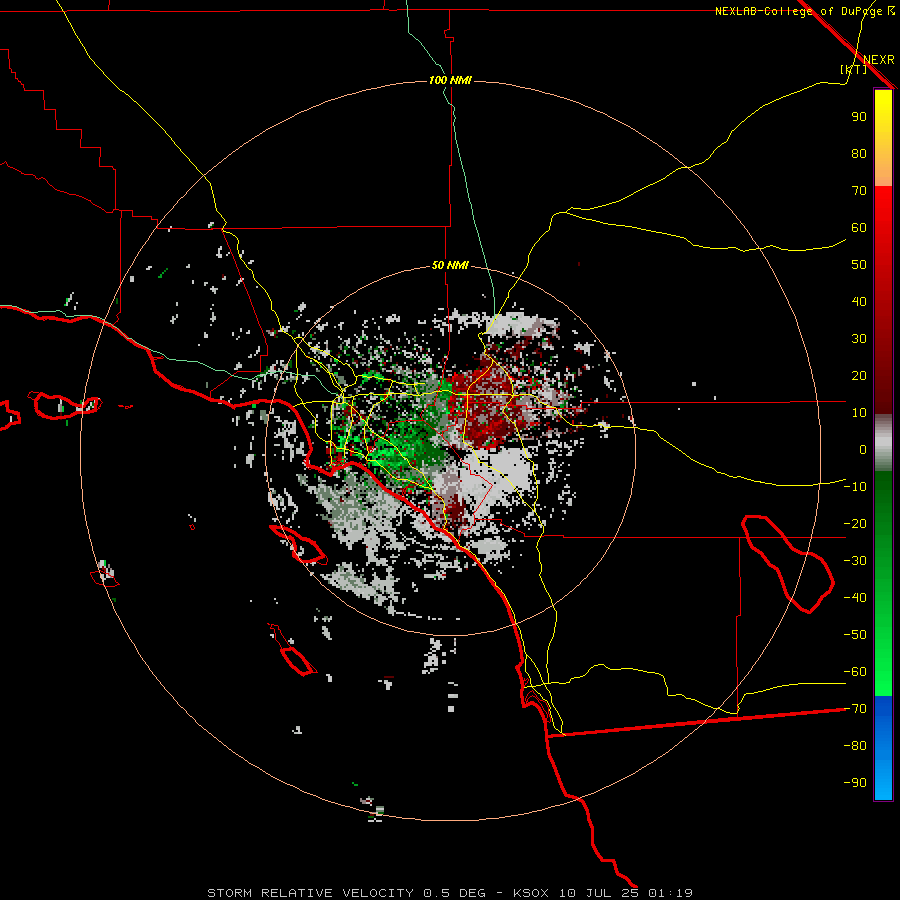Select the -20 scale value

coord(855,523)
